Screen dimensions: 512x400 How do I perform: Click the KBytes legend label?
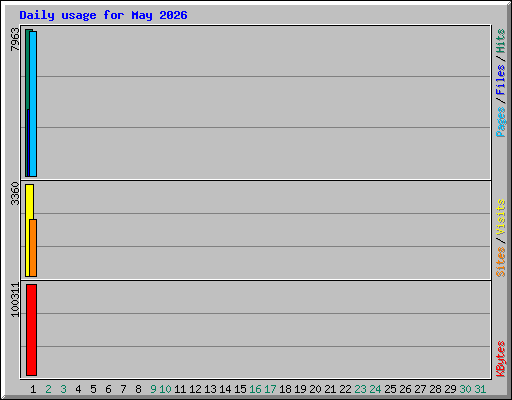(501, 359)
